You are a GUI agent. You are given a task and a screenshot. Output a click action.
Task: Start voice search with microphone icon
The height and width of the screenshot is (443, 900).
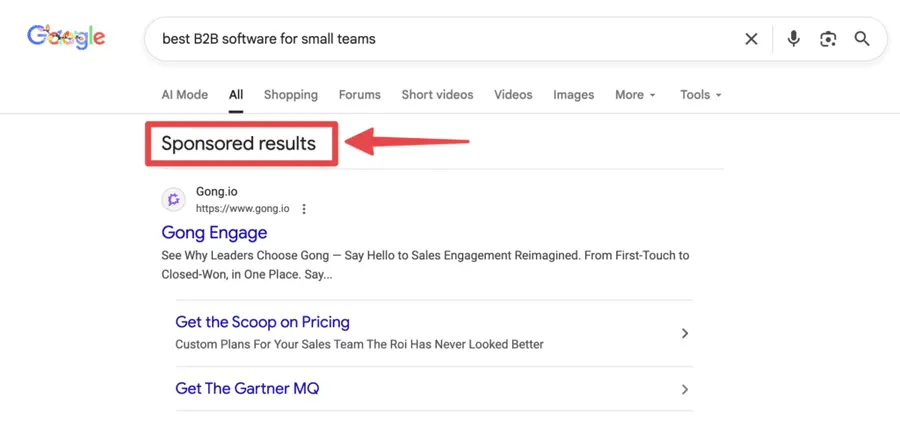pos(793,39)
